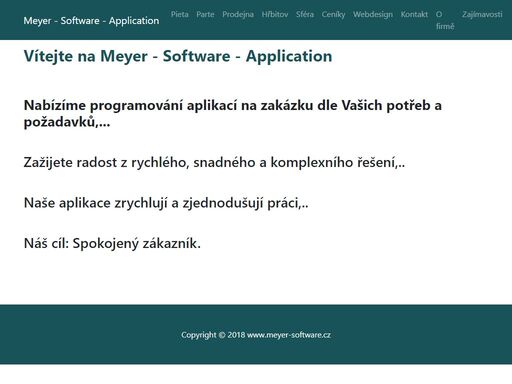Open the Ceníky menu entry
This screenshot has width=512, height=384.
(333, 14)
